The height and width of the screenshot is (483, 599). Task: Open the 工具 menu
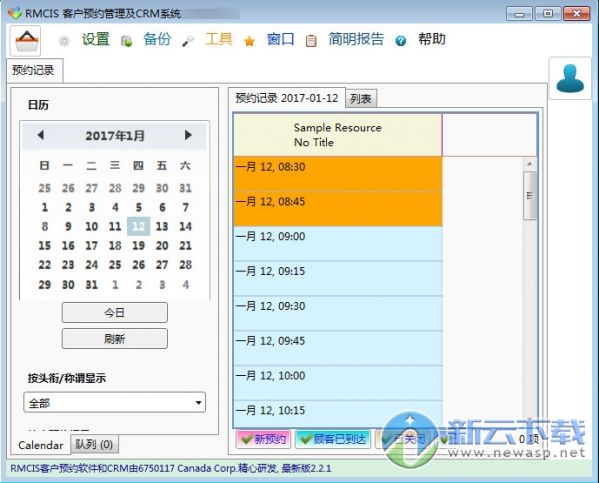point(219,39)
